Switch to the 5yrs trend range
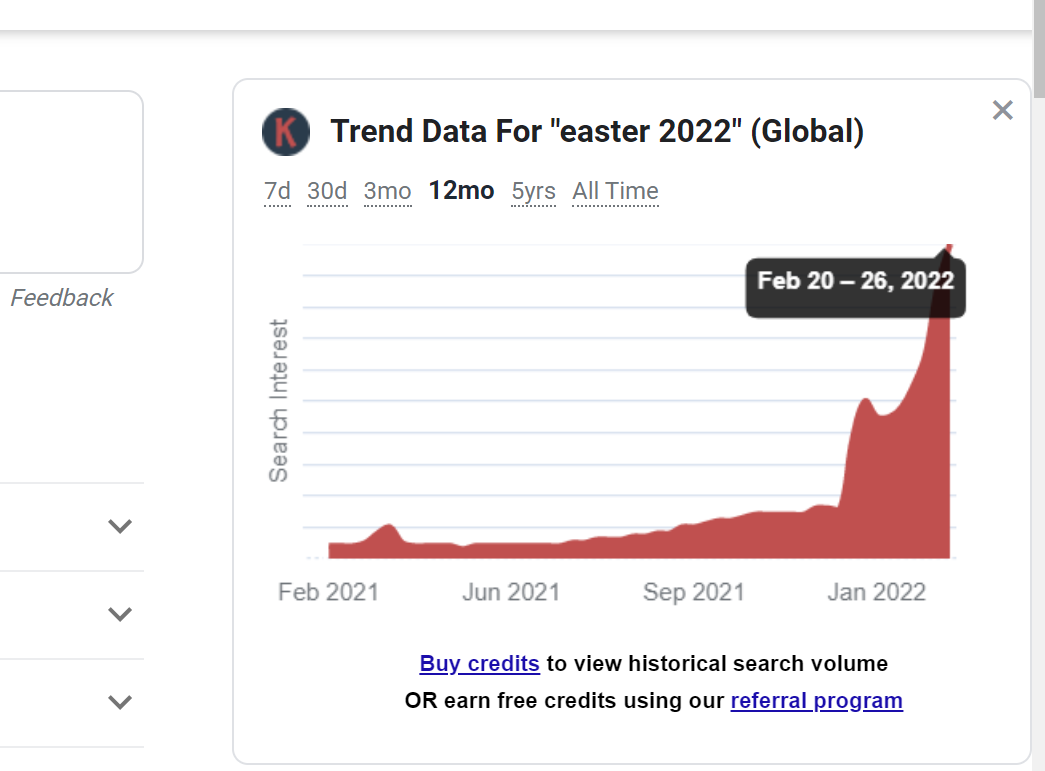Viewport: 1045px width, 771px height. (533, 191)
